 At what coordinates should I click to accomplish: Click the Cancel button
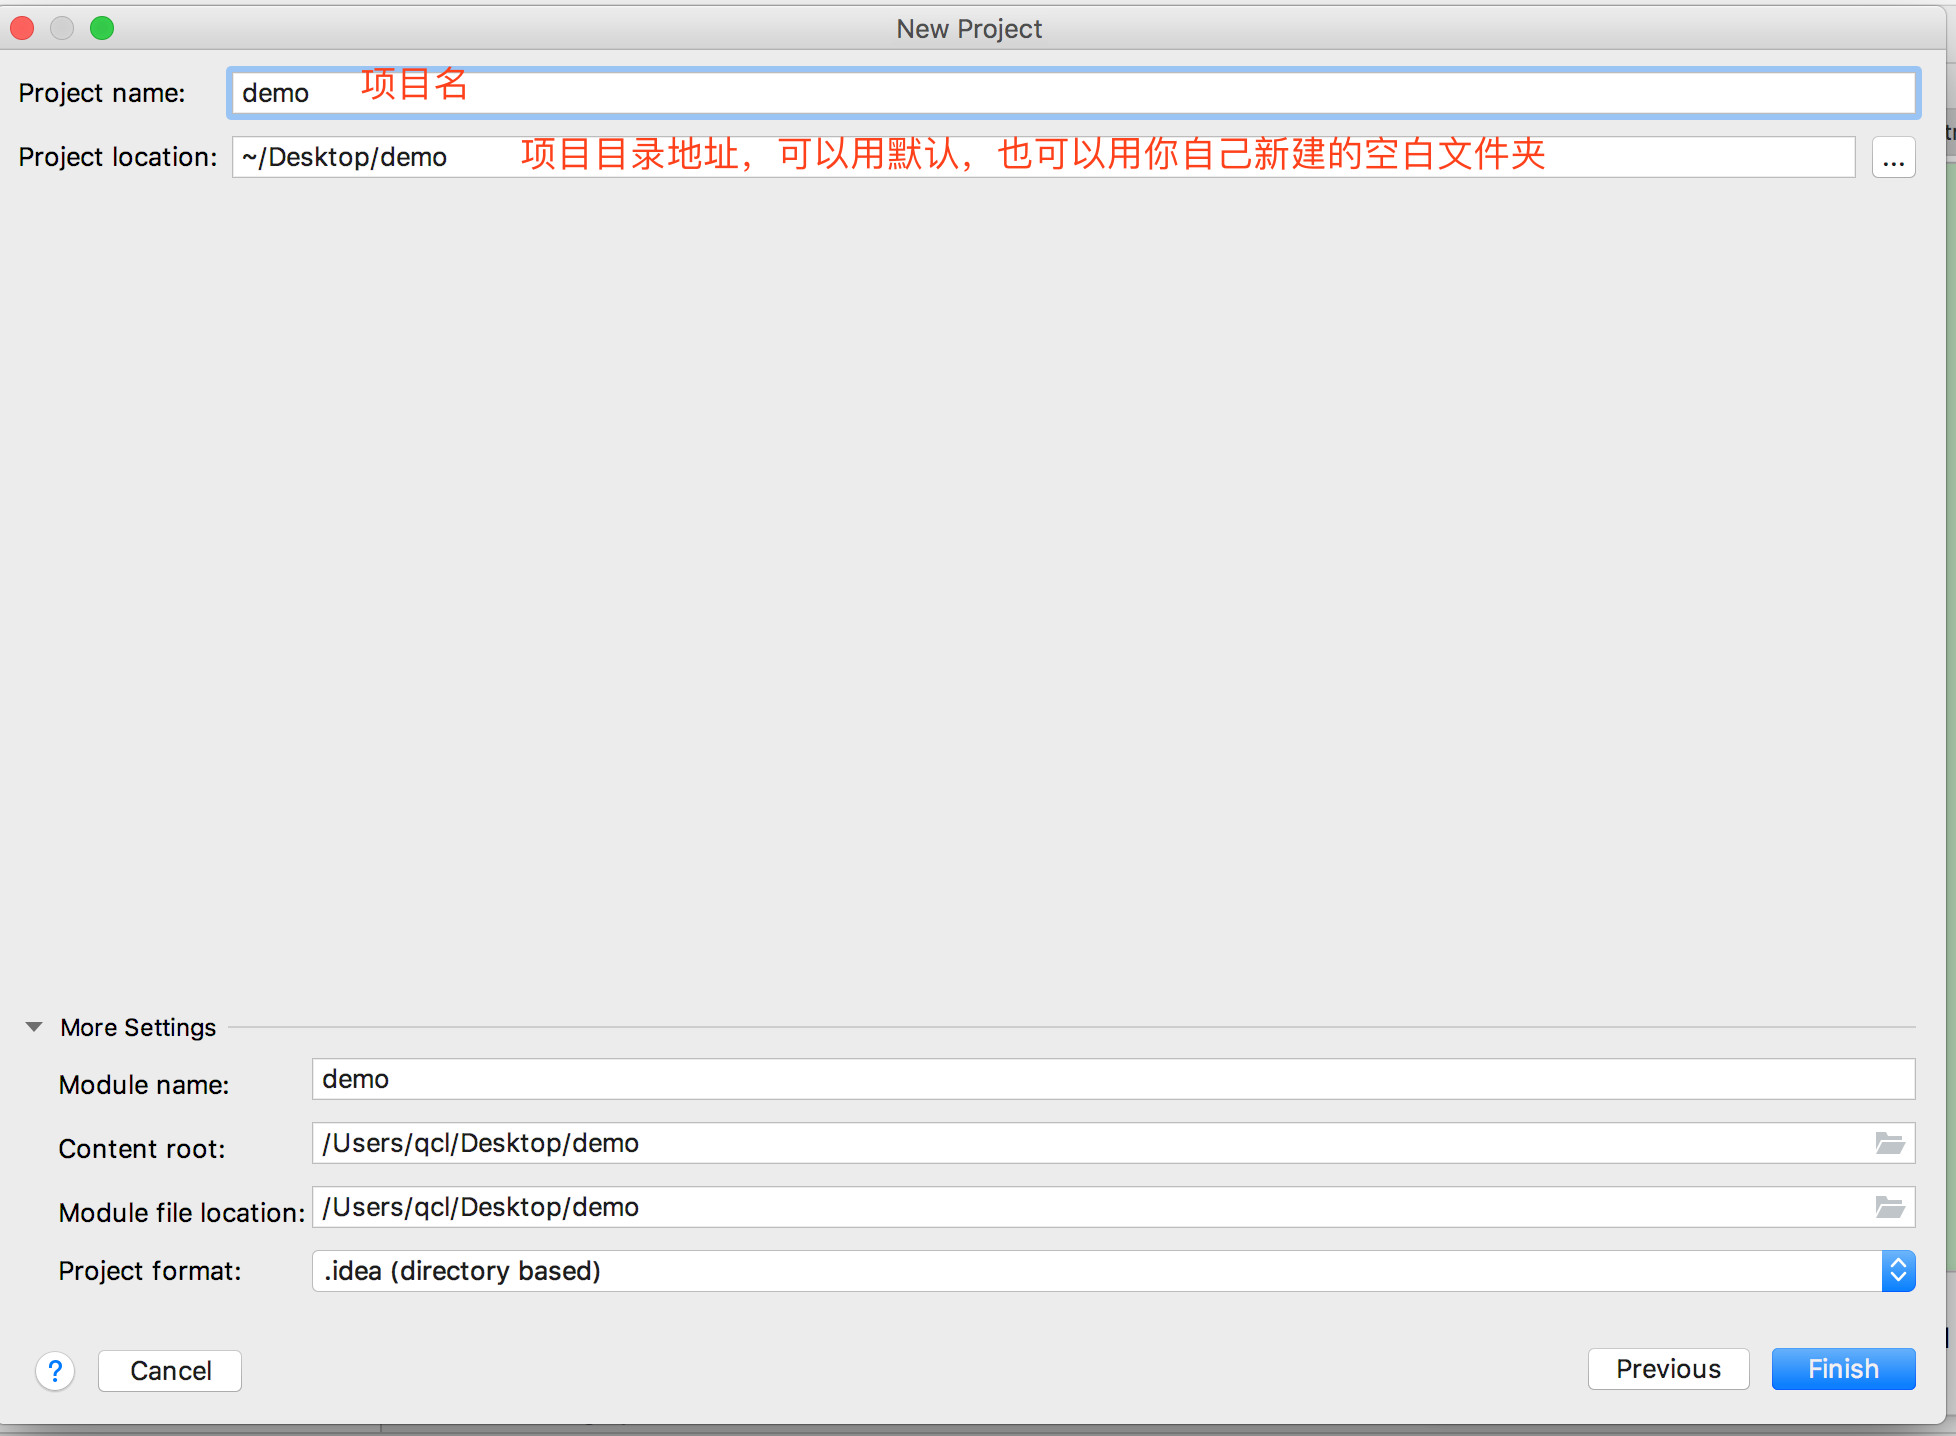click(x=170, y=1370)
